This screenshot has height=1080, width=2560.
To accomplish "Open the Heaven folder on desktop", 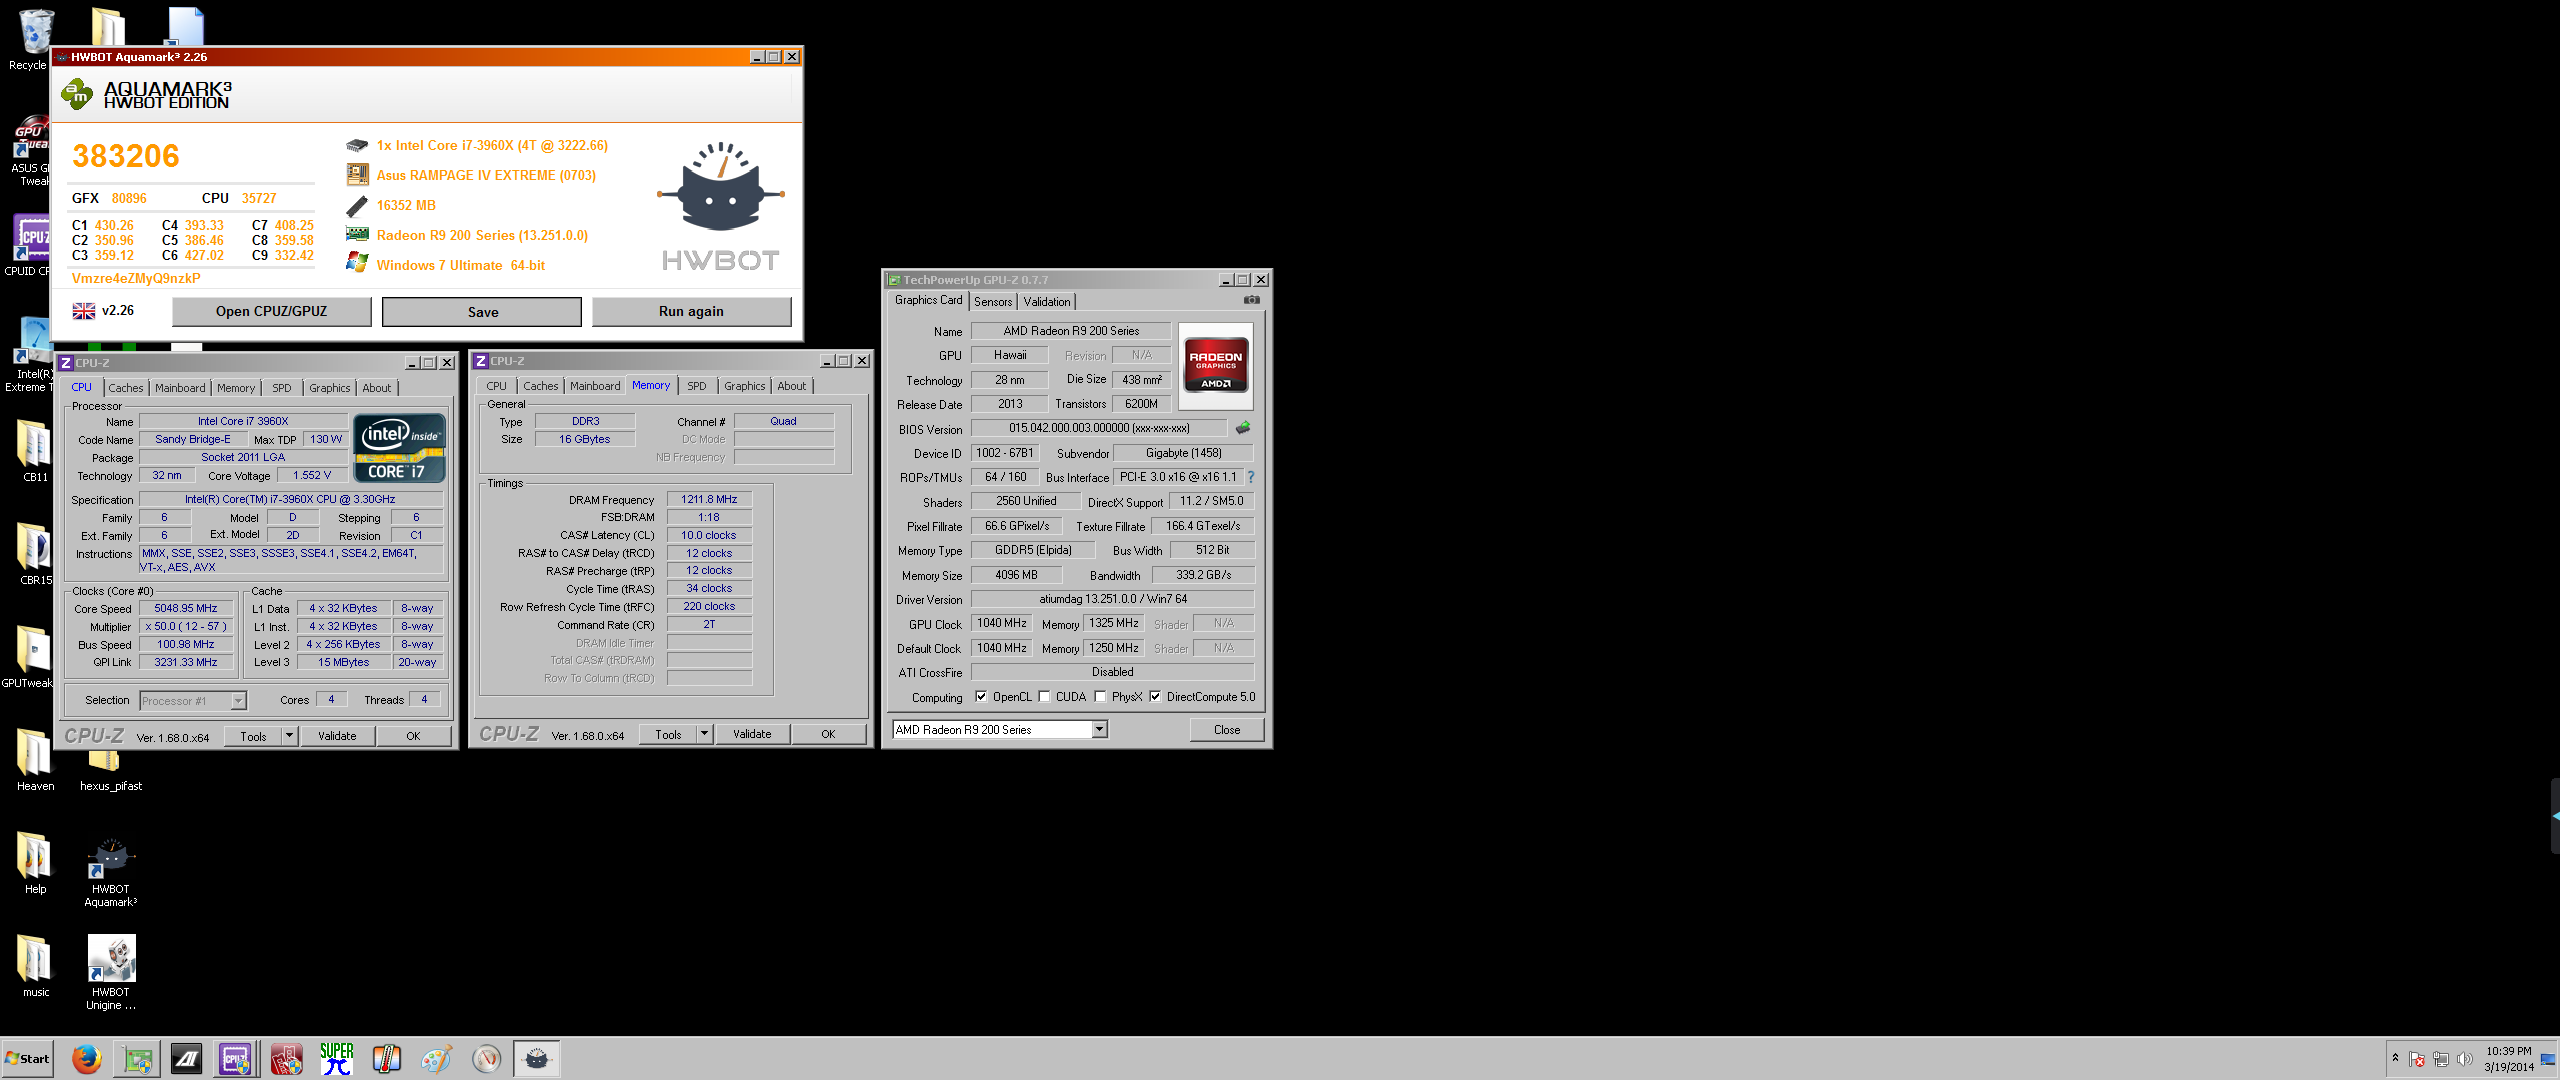I will coord(35,760).
